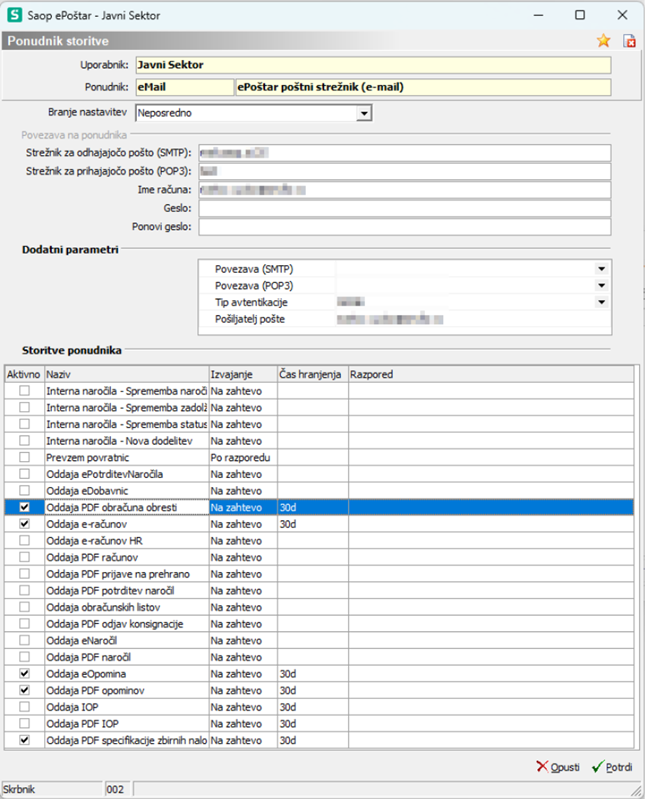Uncheck Oddaja PDF specifikacije zbirnih nalogov checkbox
Image resolution: width=645 pixels, height=799 pixels.
[x=24, y=740]
